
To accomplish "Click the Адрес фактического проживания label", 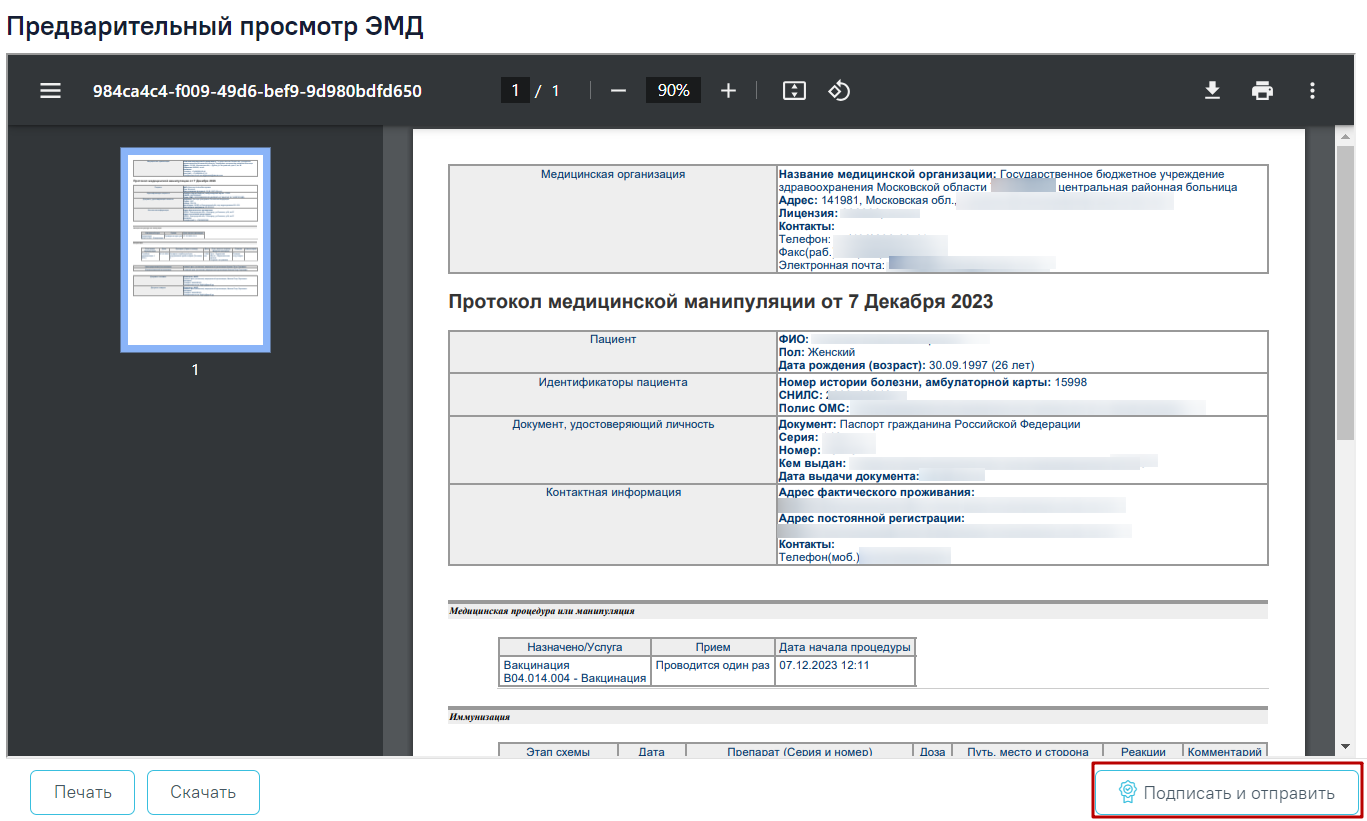I will click(x=876, y=492).
